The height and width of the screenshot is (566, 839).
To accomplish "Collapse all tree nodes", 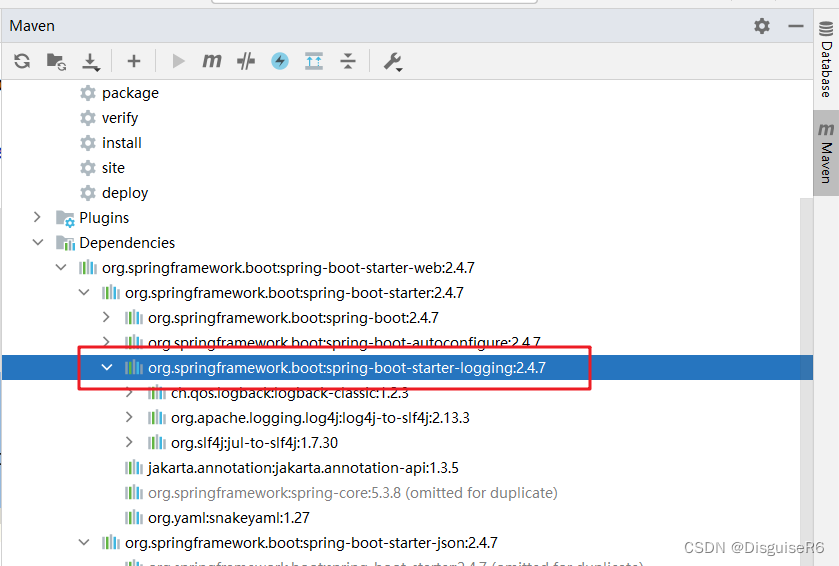I will coord(348,61).
